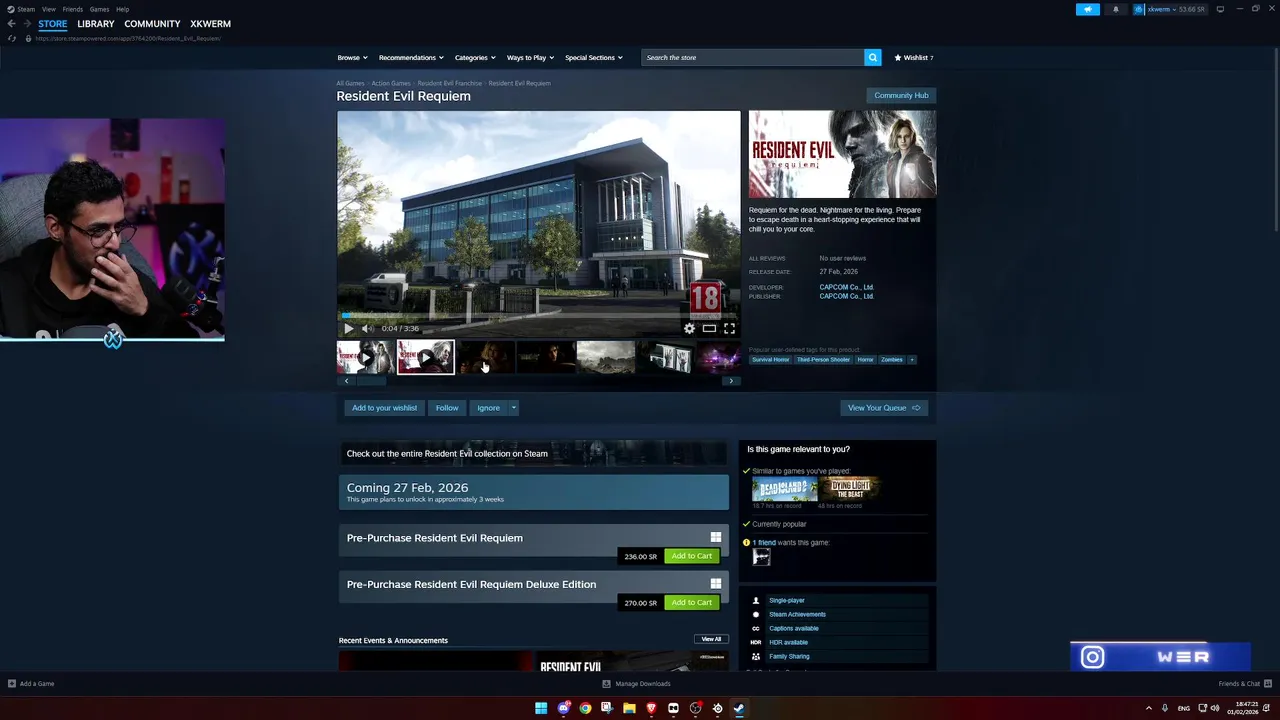The image size is (1280, 720).
Task: Open the announcements megaphone button
Action: click(x=1088, y=9)
